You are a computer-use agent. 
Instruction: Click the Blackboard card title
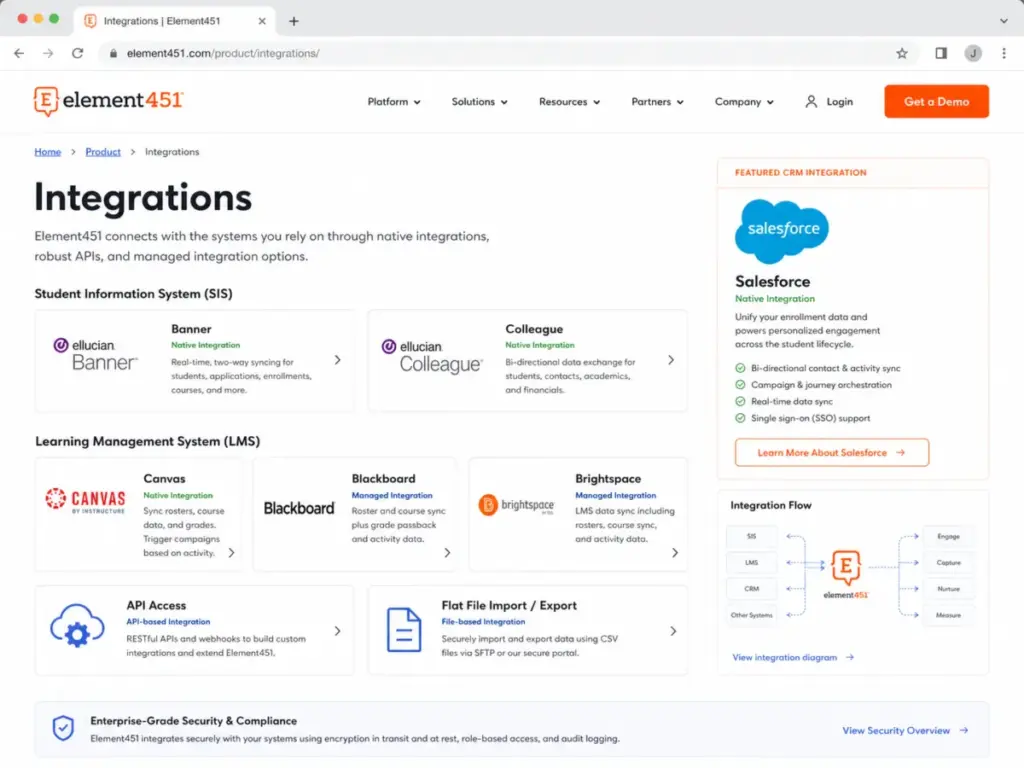coord(383,479)
